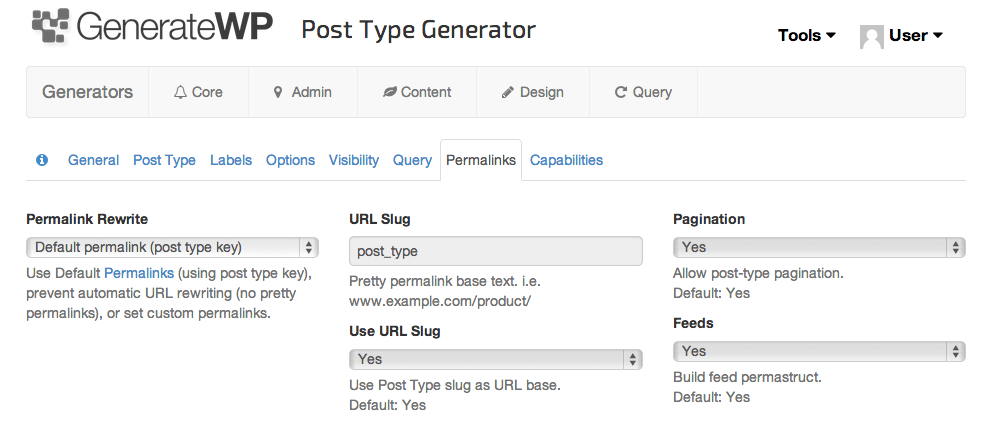1000x438 pixels.
Task: Click the URL Slug text field
Action: coord(495,251)
